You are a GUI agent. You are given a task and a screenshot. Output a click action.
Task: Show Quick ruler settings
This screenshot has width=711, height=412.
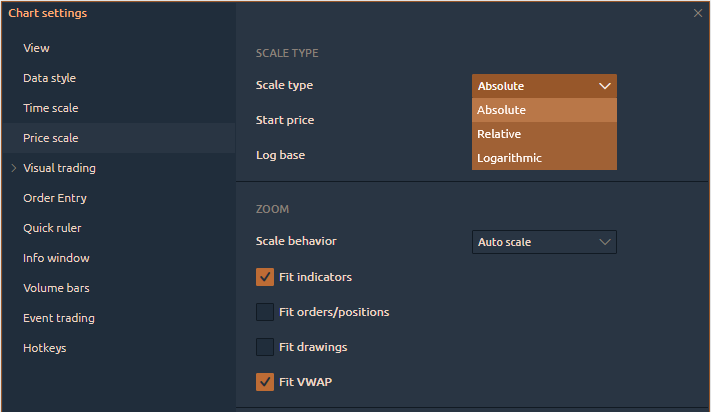[52, 228]
